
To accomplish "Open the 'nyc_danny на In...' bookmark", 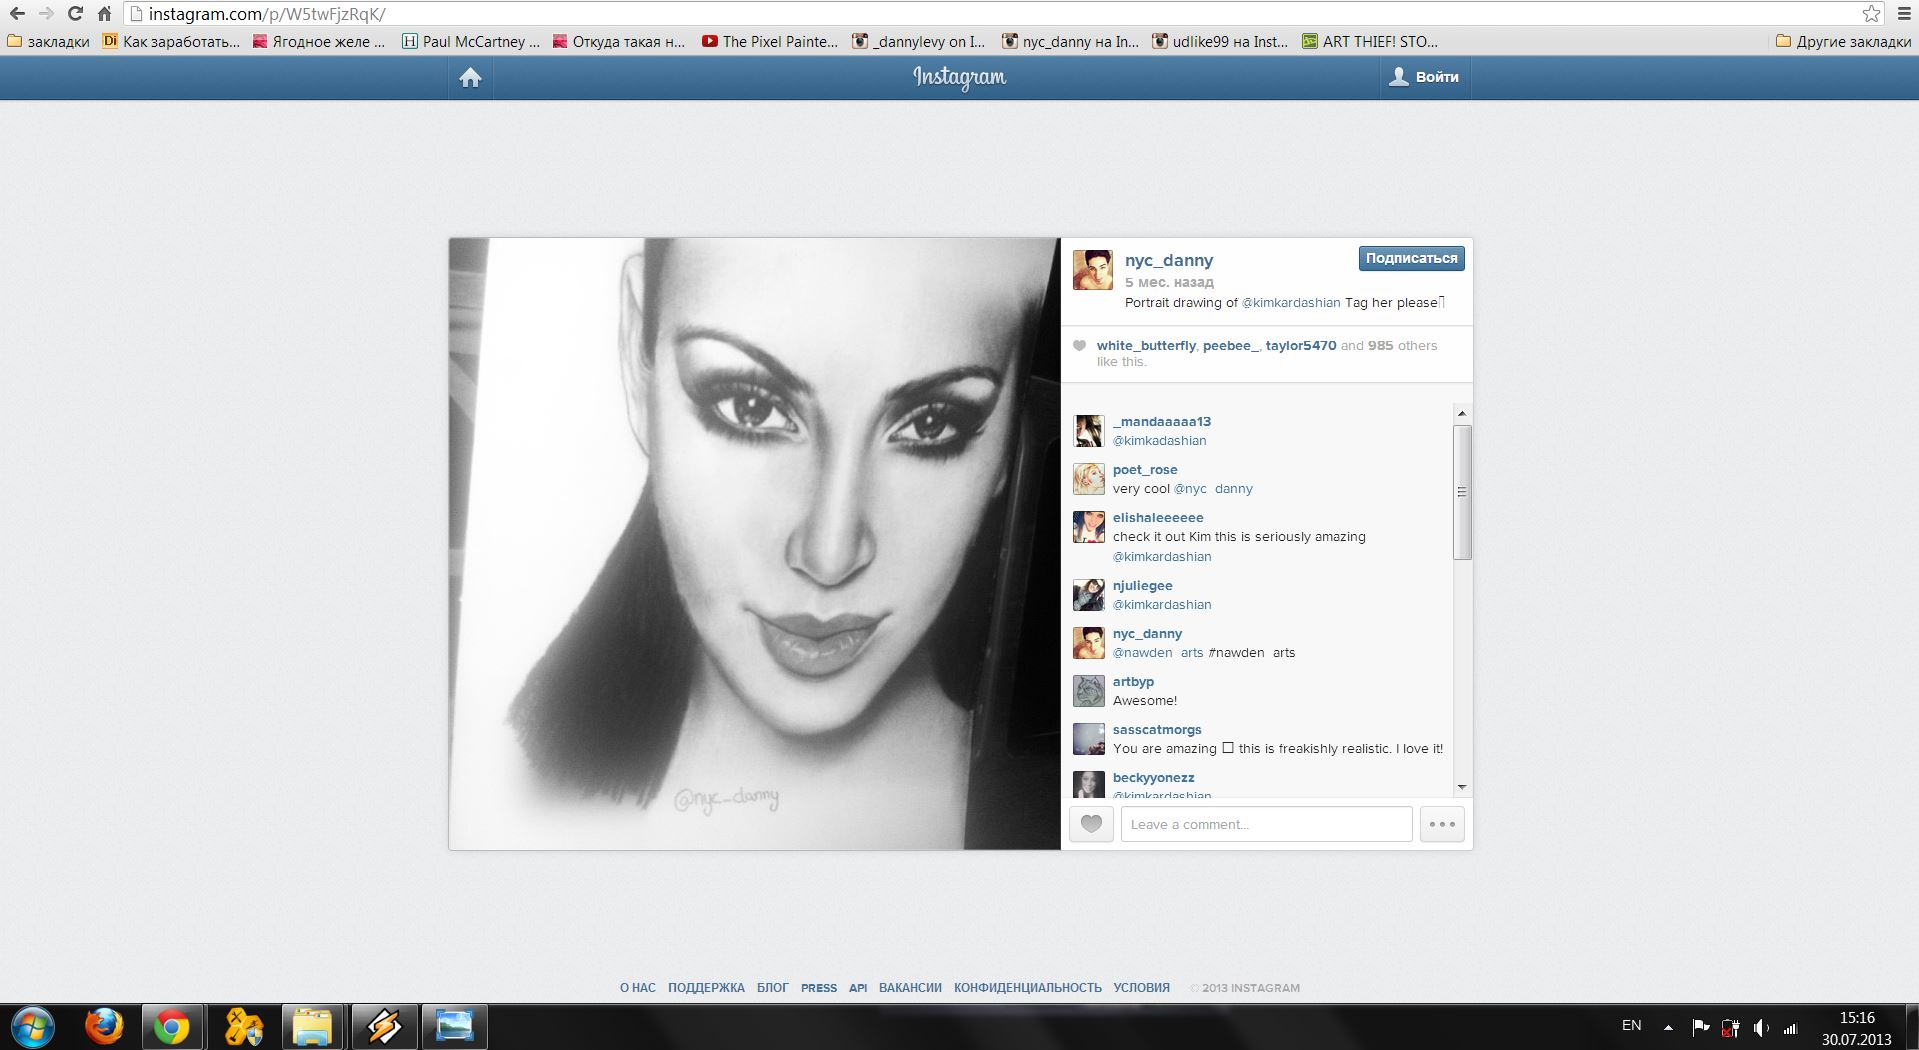I will [1070, 42].
